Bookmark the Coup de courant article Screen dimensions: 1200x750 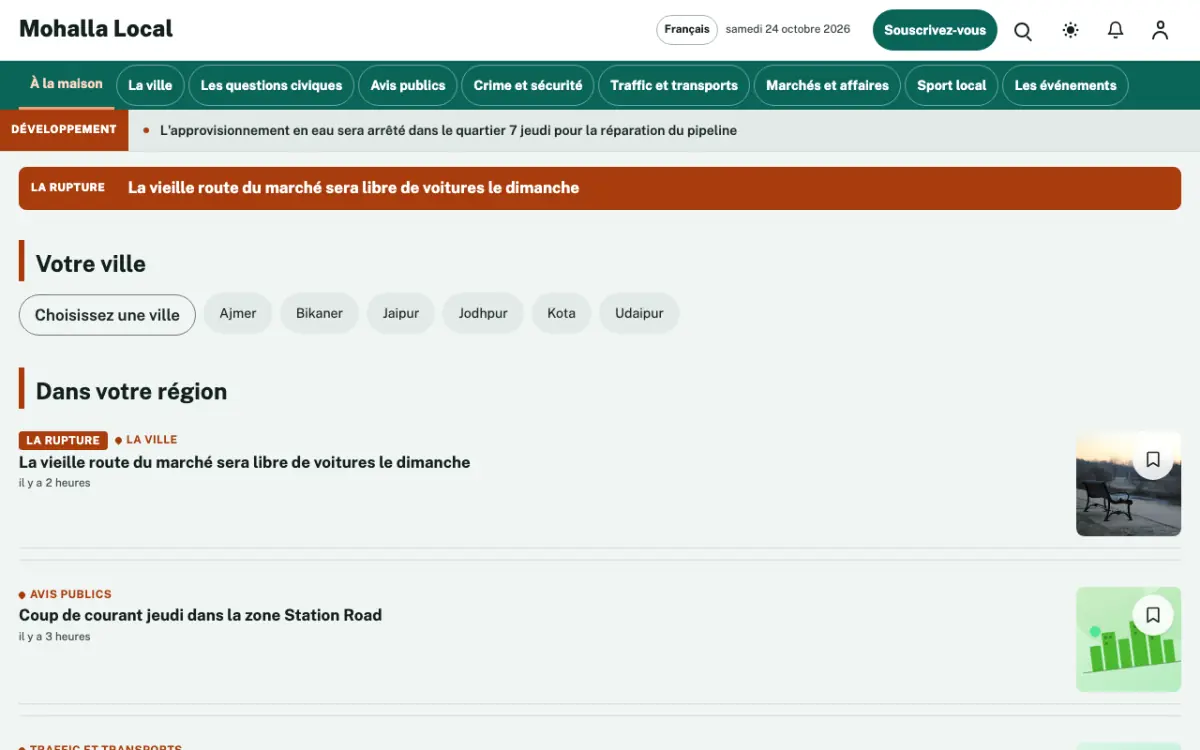[x=1153, y=615]
